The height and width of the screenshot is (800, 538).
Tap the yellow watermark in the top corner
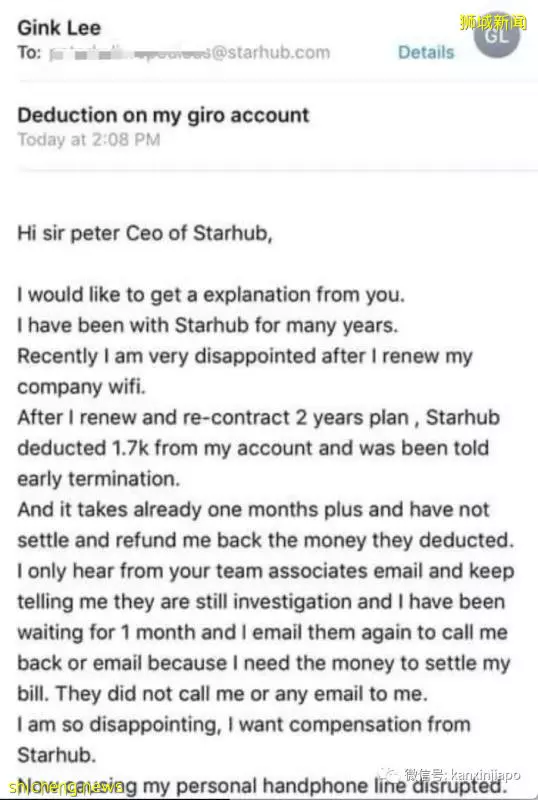click(x=493, y=22)
